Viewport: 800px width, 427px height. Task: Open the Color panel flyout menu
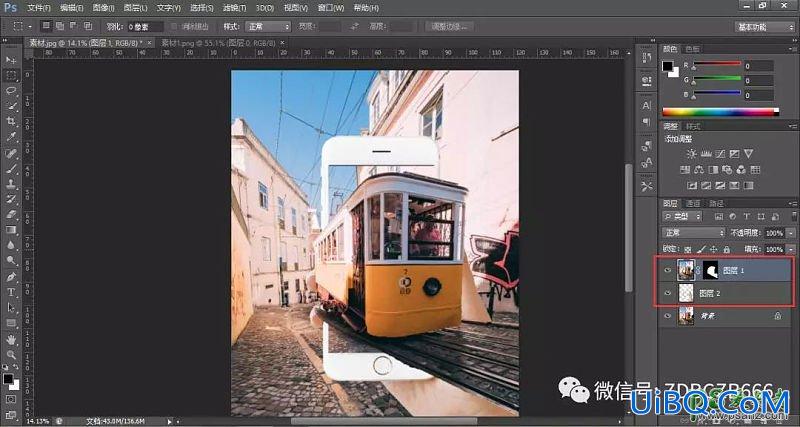(793, 49)
